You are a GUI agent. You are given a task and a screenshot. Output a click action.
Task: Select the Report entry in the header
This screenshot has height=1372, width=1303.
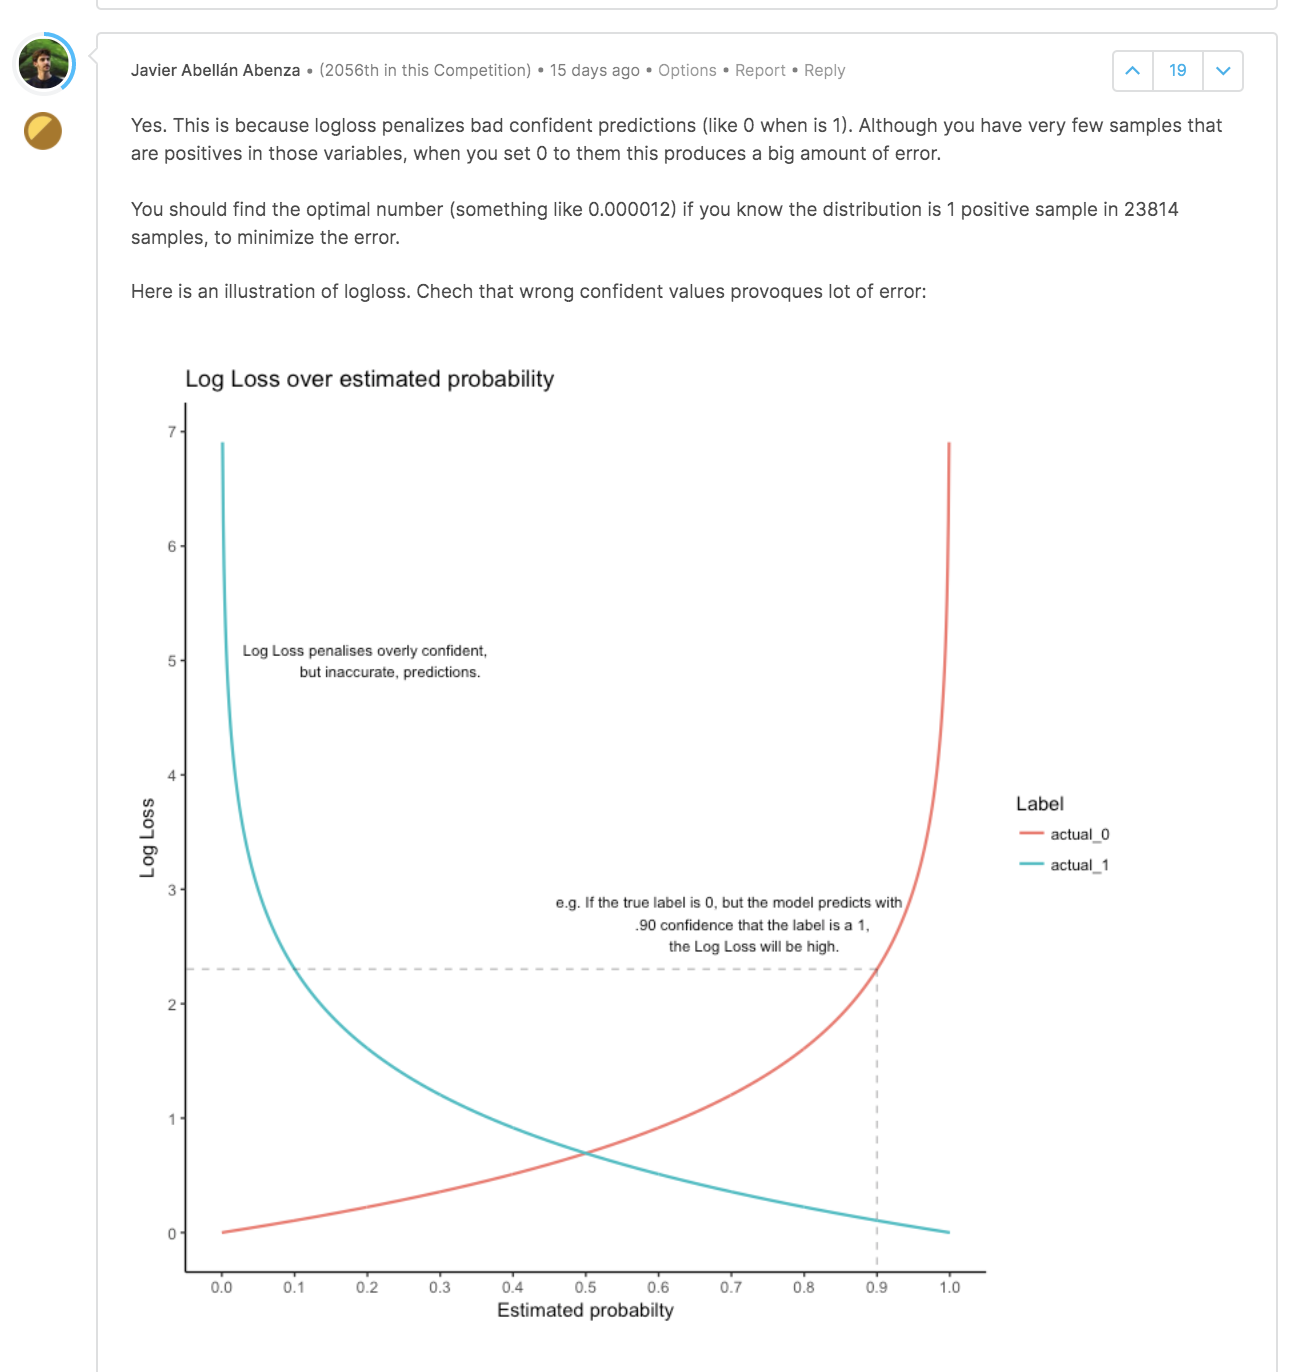(x=760, y=70)
